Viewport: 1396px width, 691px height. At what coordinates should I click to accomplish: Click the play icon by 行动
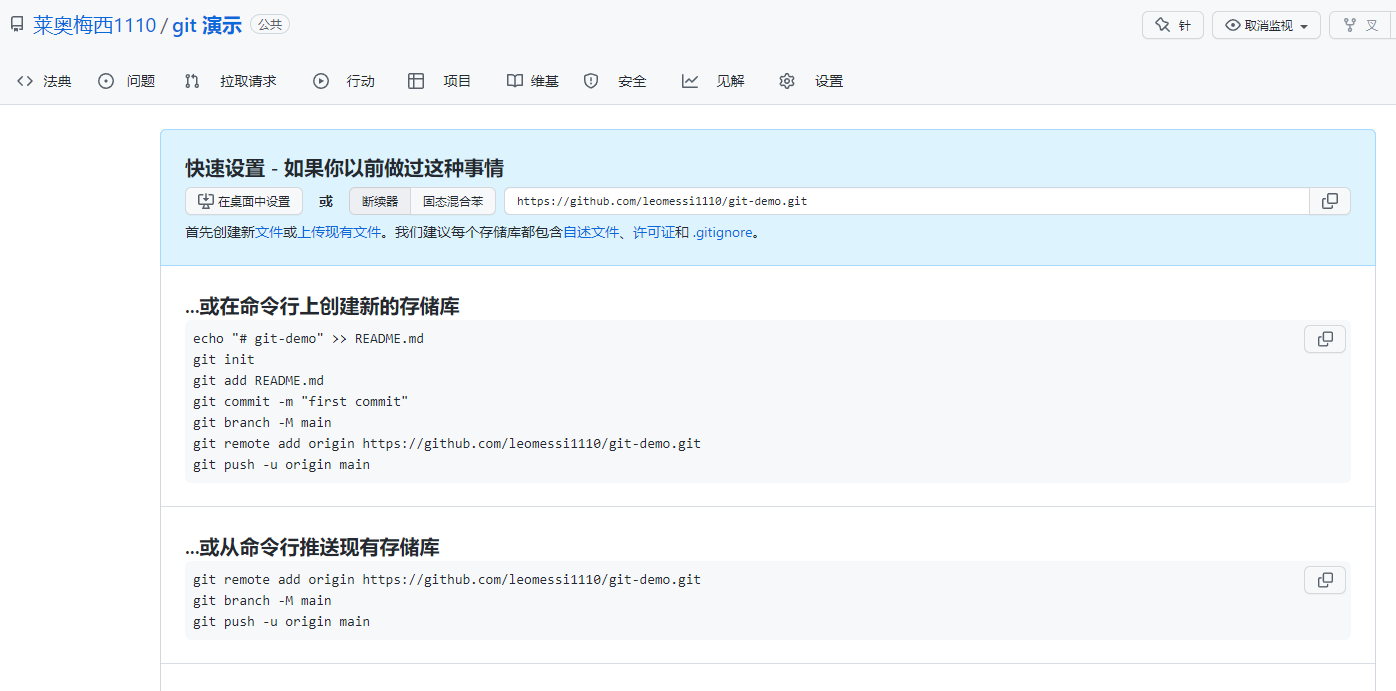click(x=321, y=81)
